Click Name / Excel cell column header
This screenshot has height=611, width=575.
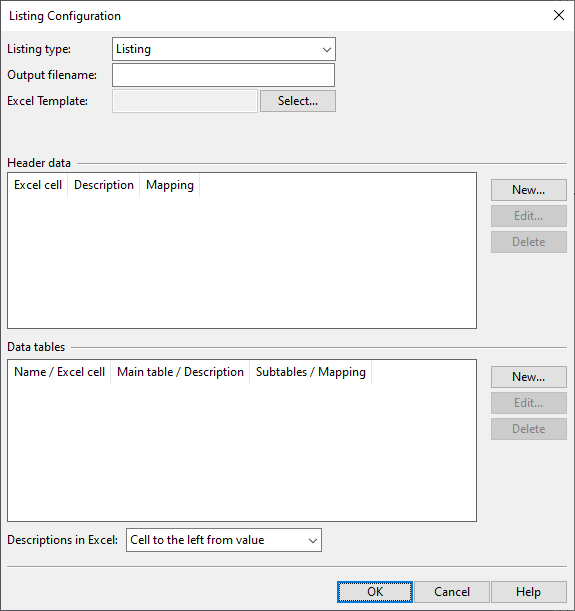59,372
